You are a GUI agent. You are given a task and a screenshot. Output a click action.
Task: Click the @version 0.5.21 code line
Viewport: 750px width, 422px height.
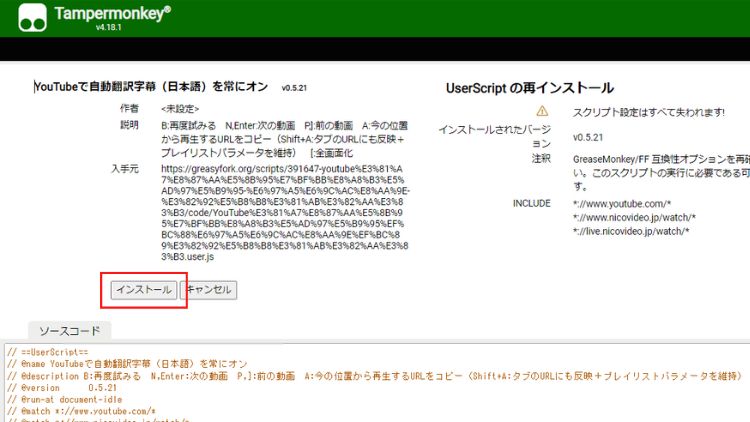pos(62,388)
